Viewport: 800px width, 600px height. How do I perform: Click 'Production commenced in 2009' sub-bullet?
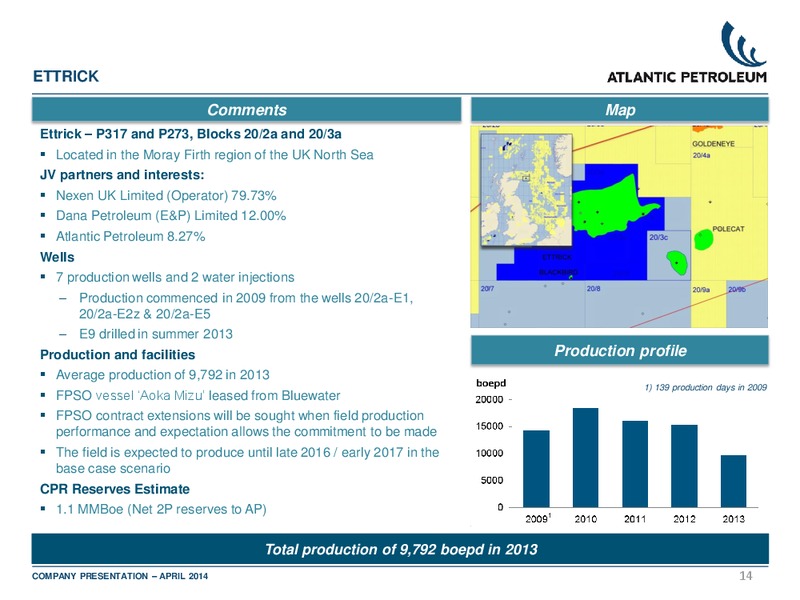246,306
